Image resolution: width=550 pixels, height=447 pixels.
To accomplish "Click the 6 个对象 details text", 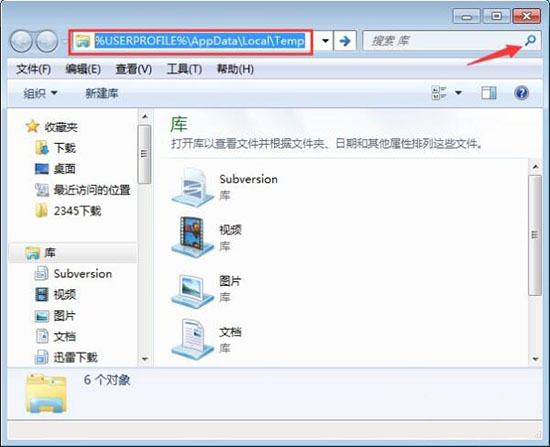I will pos(107,380).
